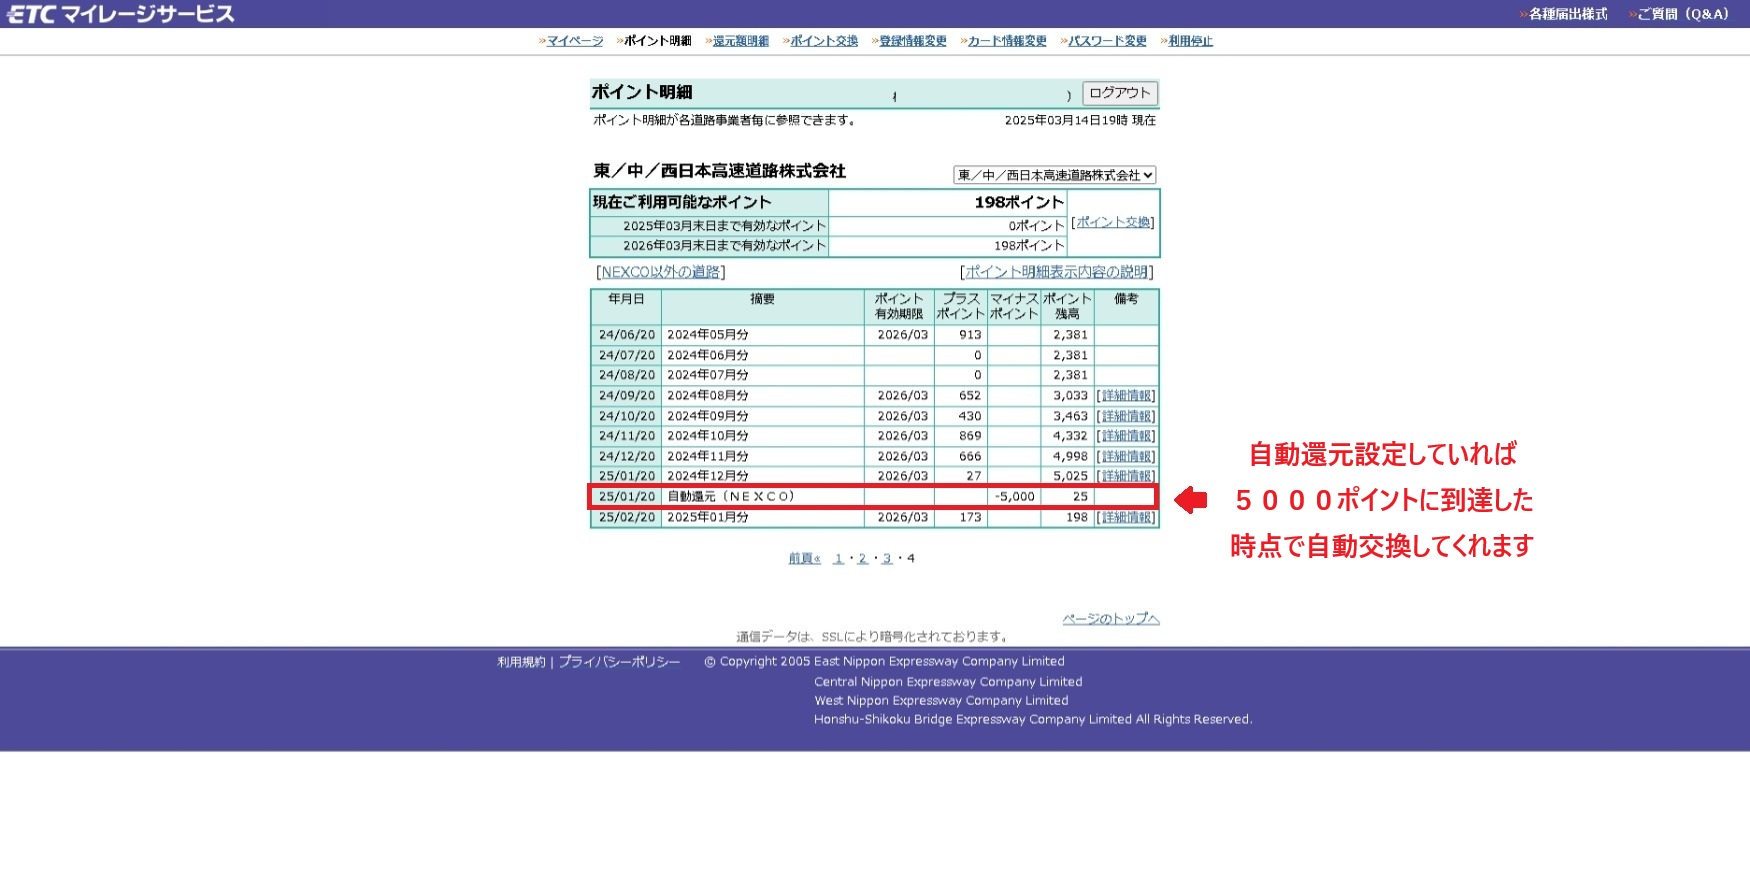Open the マイページ navigation link
This screenshot has height=891, width=1750.
(x=575, y=41)
